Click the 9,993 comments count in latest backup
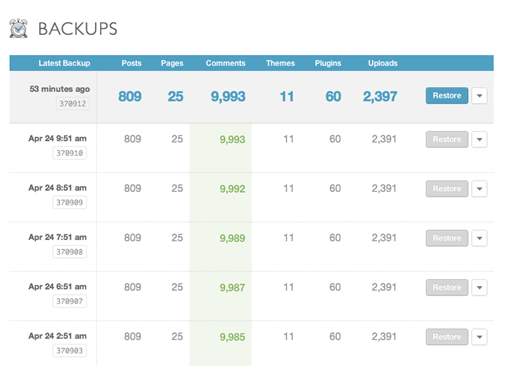Screen dimensions: 507x366 (228, 97)
